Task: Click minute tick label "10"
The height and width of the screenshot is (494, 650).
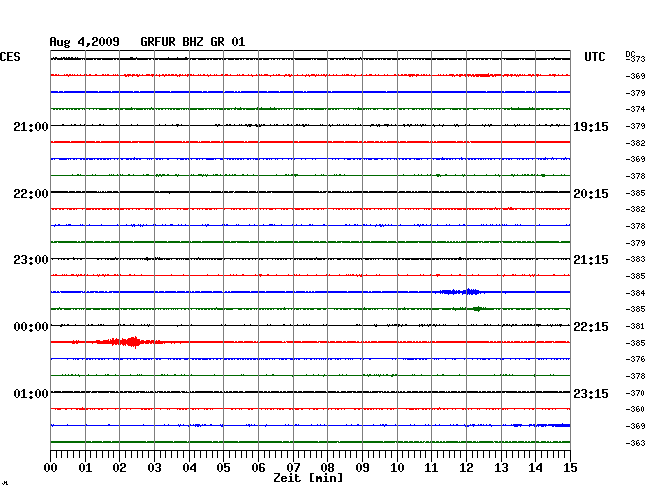Action: pyautogui.click(x=397, y=467)
